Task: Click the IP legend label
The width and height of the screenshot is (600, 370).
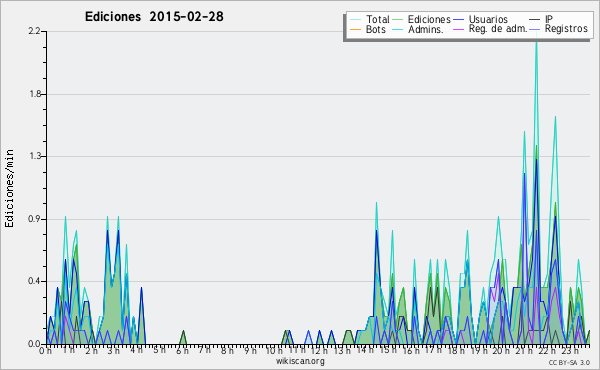Action: (549, 20)
